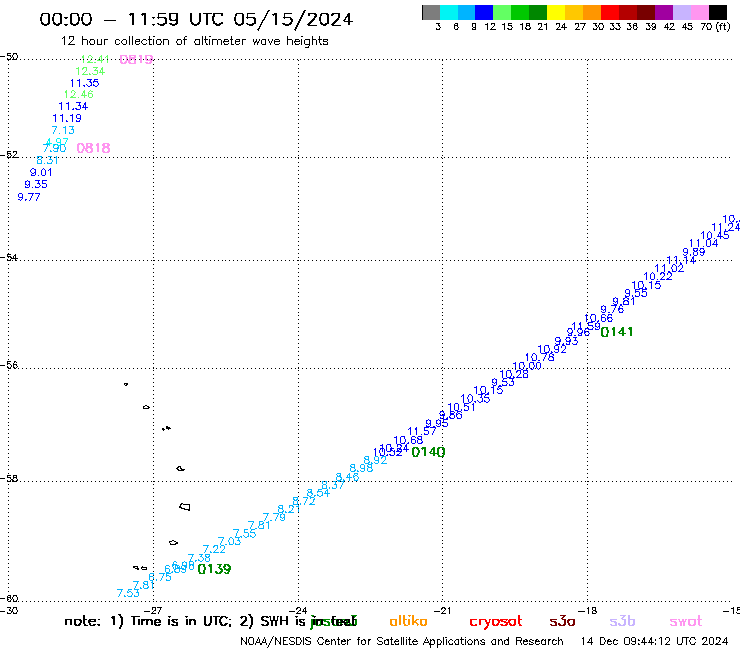The height and width of the screenshot is (650, 740).
Task: Click the wave height value 9.01
Action: point(41,172)
